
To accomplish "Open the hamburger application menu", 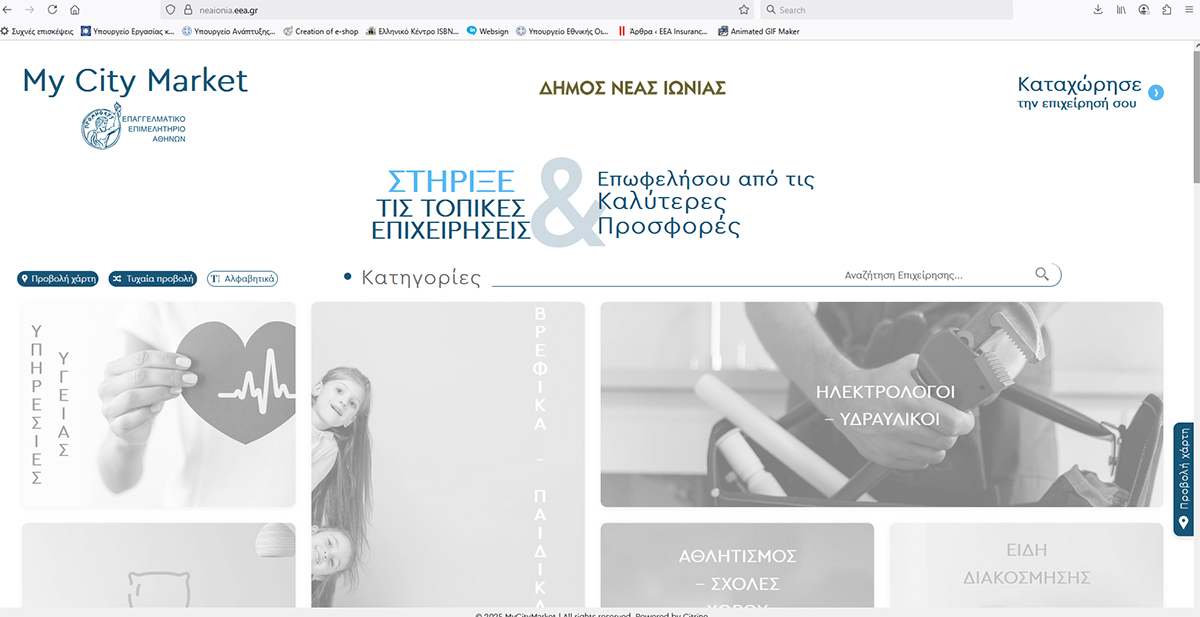I will (x=1188, y=9).
